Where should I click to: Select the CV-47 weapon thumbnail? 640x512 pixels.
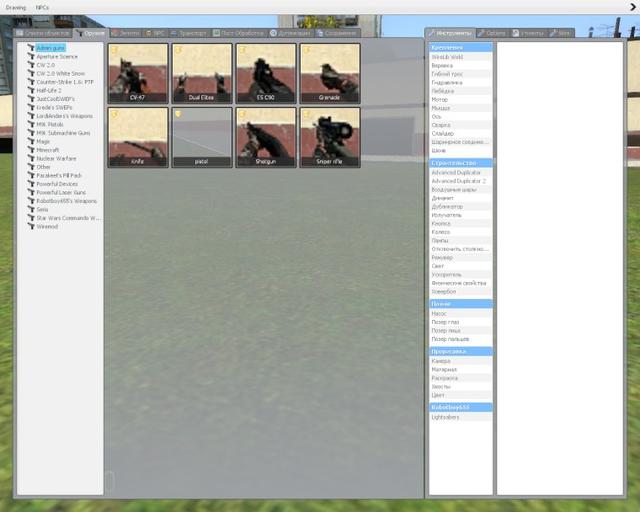(138, 73)
